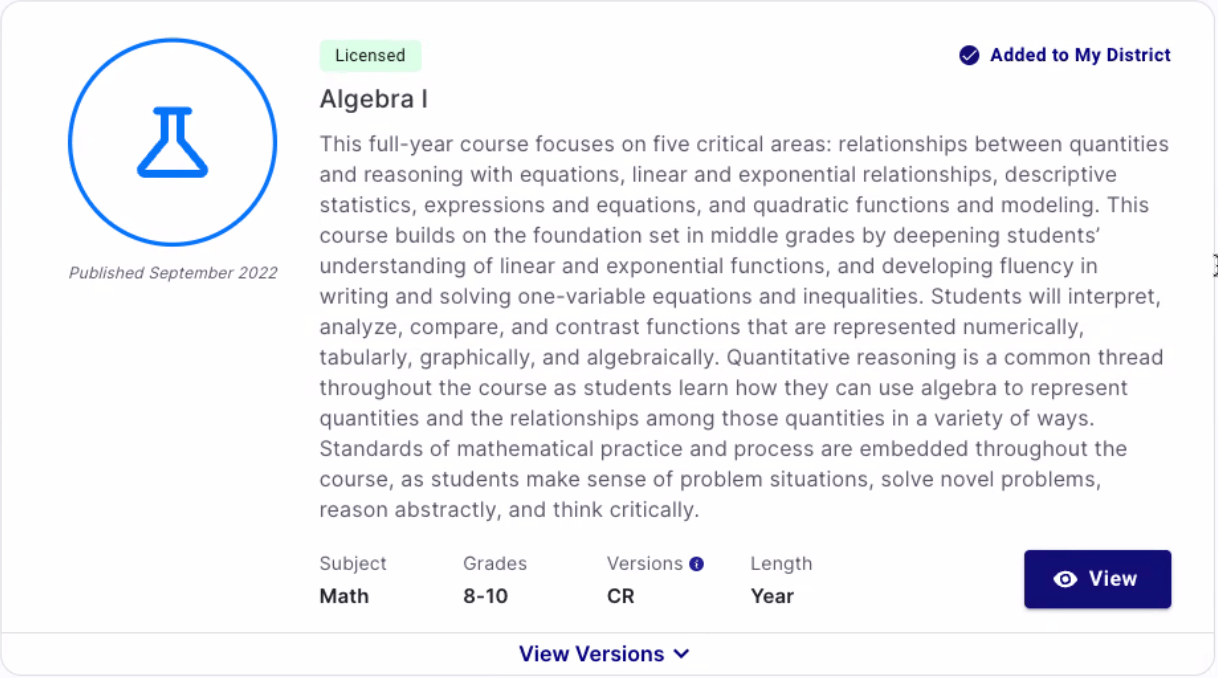Select the Year length value
The height and width of the screenshot is (678, 1218).
point(772,596)
